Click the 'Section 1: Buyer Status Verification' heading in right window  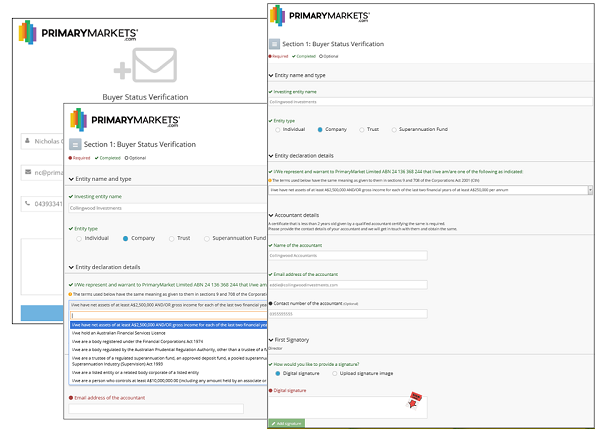[x=333, y=44]
